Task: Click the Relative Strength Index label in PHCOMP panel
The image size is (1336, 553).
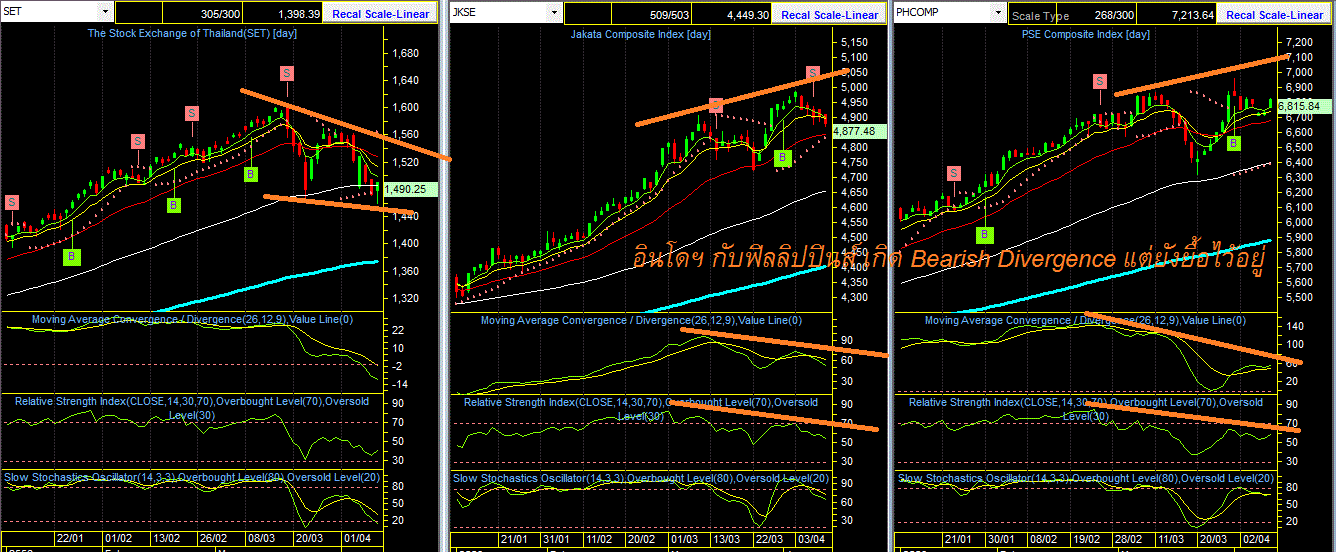Action: (x=1085, y=409)
